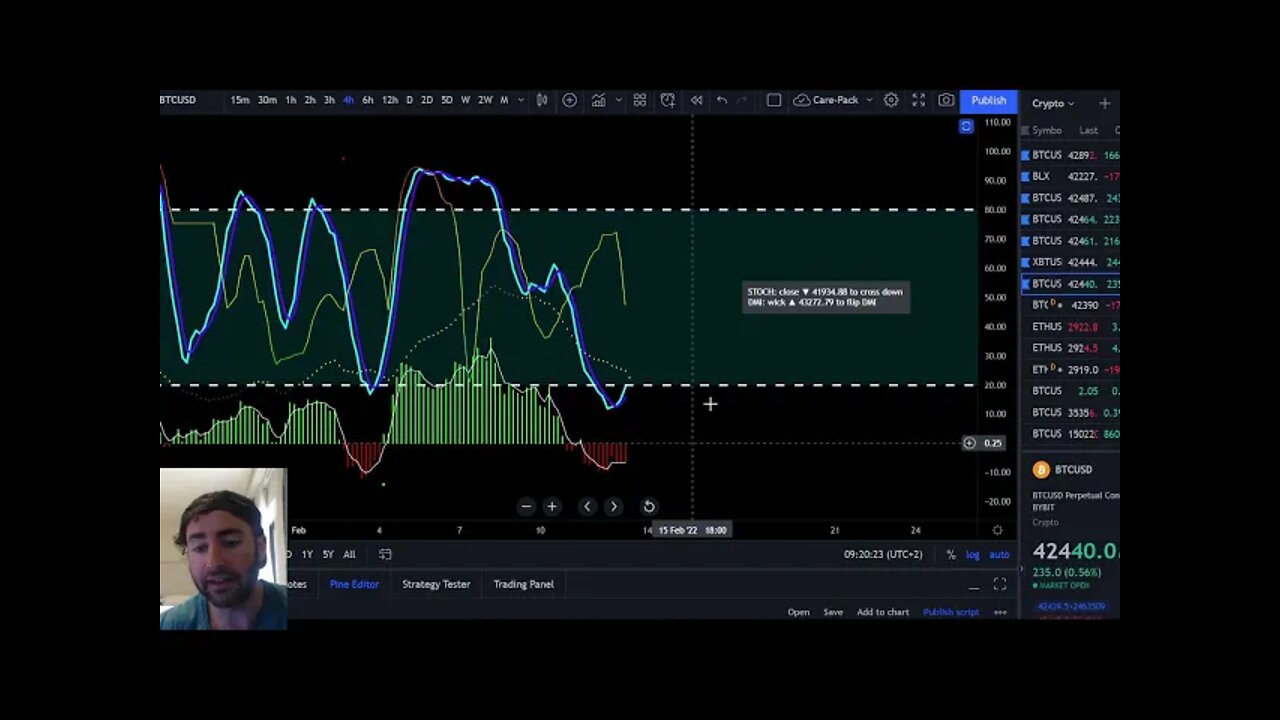Open chart settings gear in top toolbar
The image size is (1280, 720).
click(890, 100)
